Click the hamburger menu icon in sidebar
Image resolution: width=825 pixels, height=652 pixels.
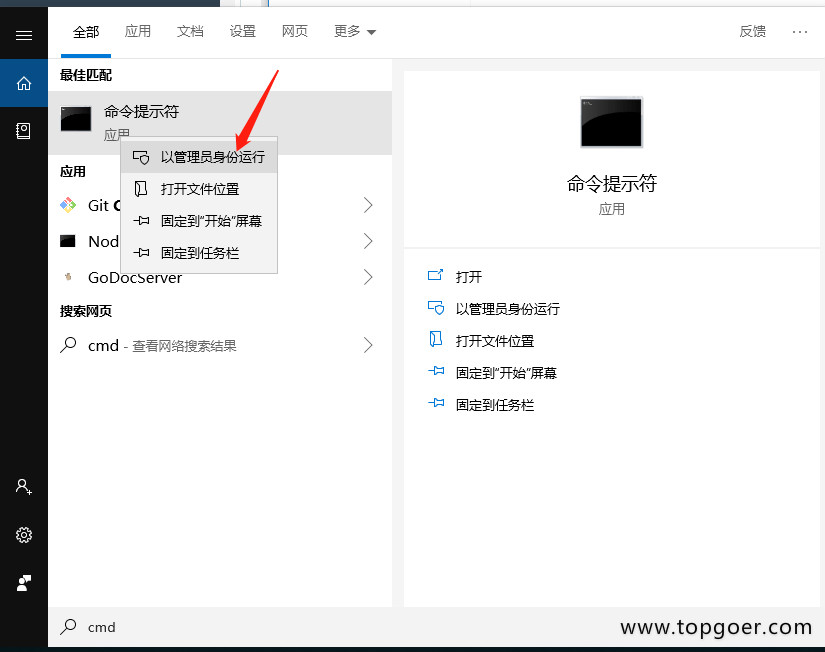click(x=24, y=35)
